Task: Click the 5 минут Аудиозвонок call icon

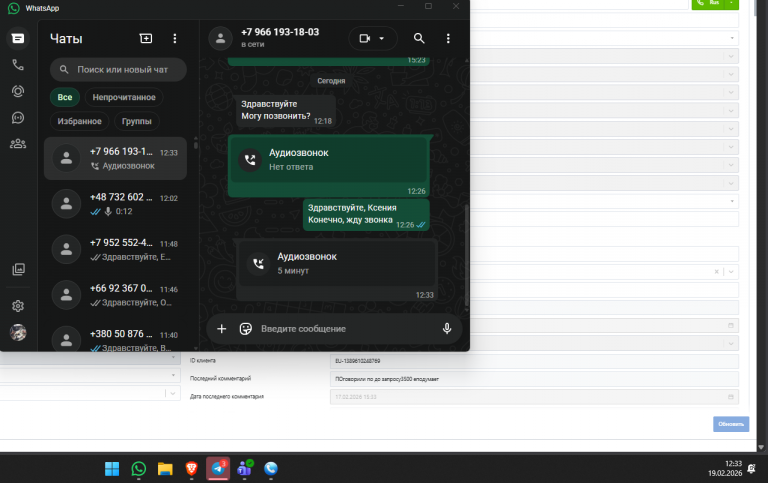Action: pos(259,264)
